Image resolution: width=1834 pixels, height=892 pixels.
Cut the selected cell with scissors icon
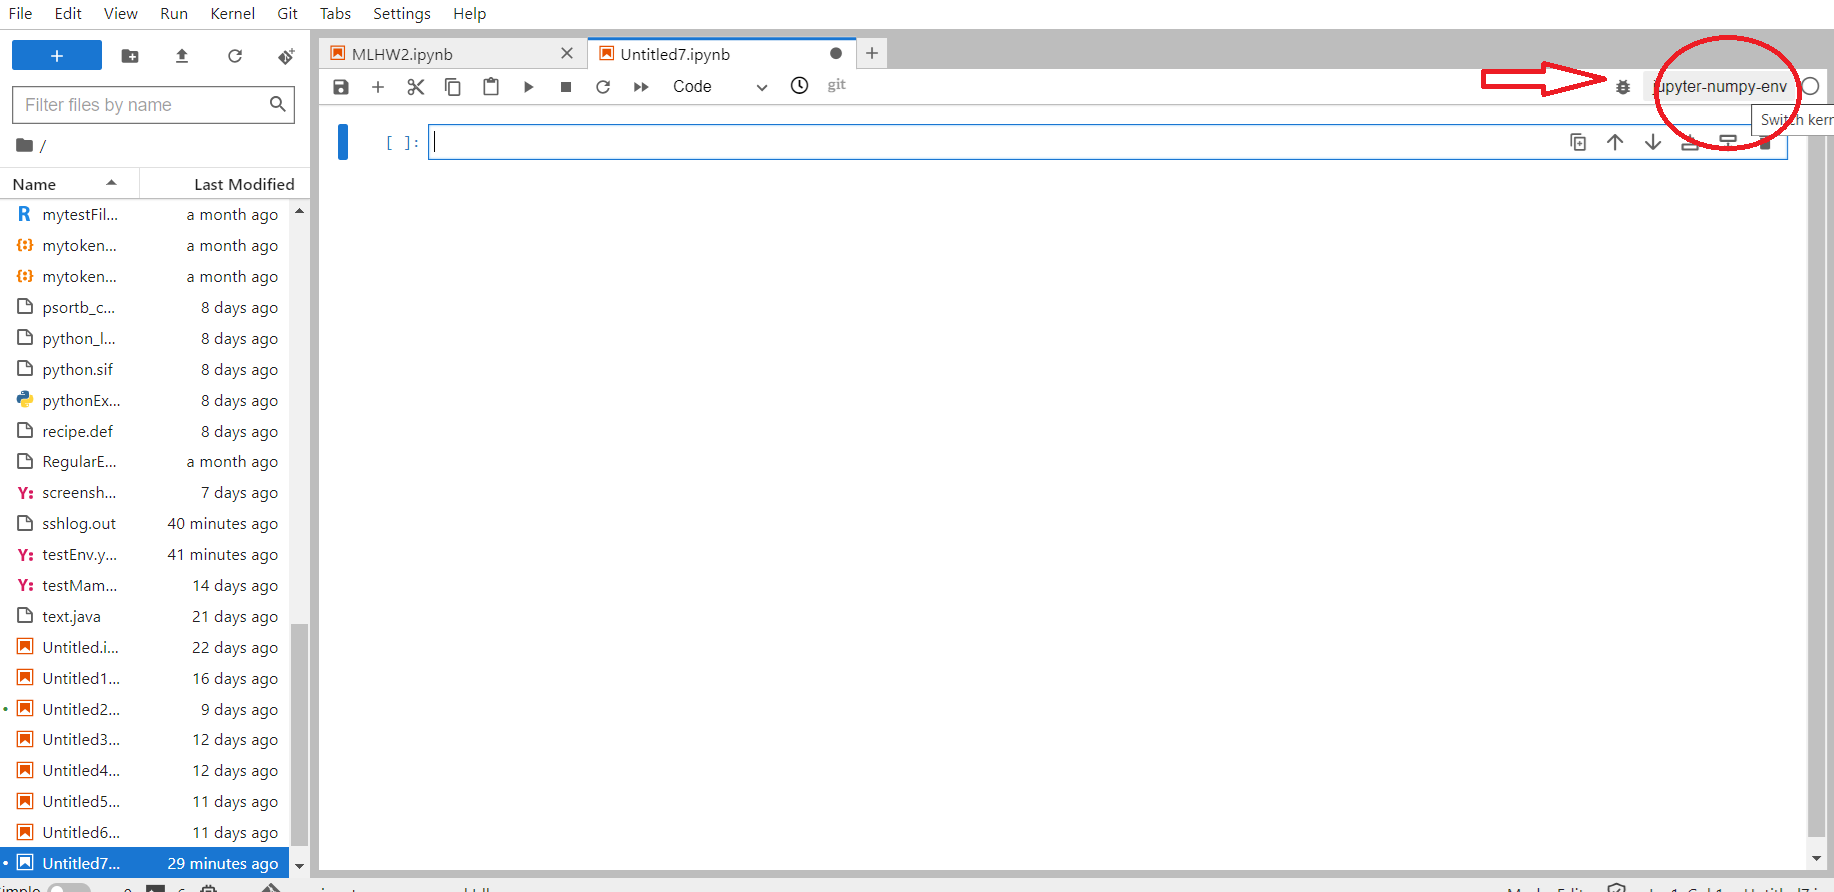(x=416, y=87)
